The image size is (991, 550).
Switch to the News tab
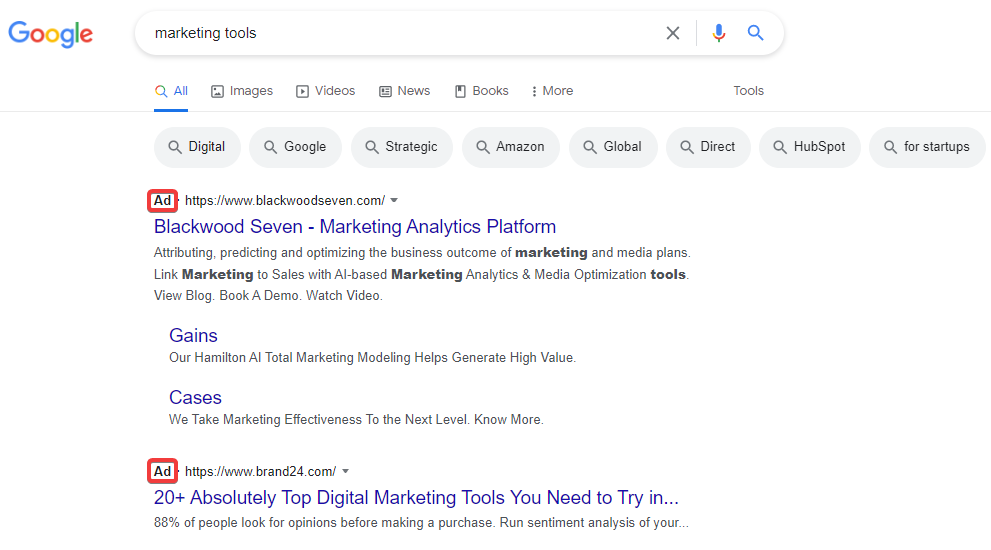point(405,91)
